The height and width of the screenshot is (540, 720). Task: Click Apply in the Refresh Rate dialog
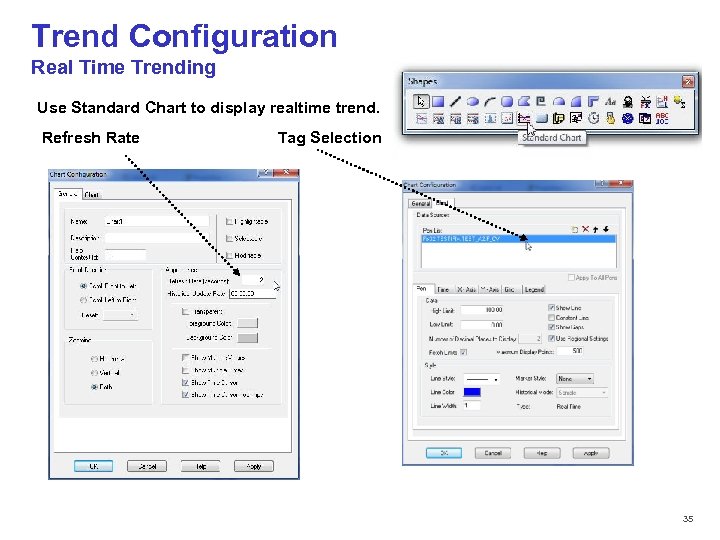(x=253, y=467)
